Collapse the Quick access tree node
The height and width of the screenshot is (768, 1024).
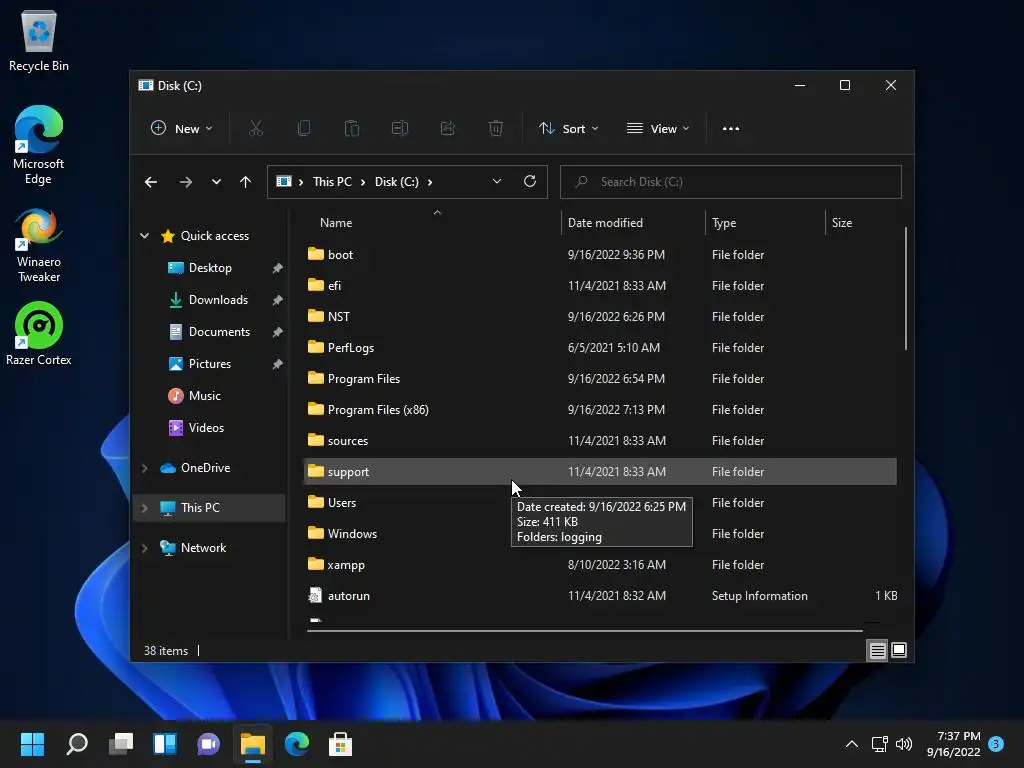pyautogui.click(x=144, y=236)
